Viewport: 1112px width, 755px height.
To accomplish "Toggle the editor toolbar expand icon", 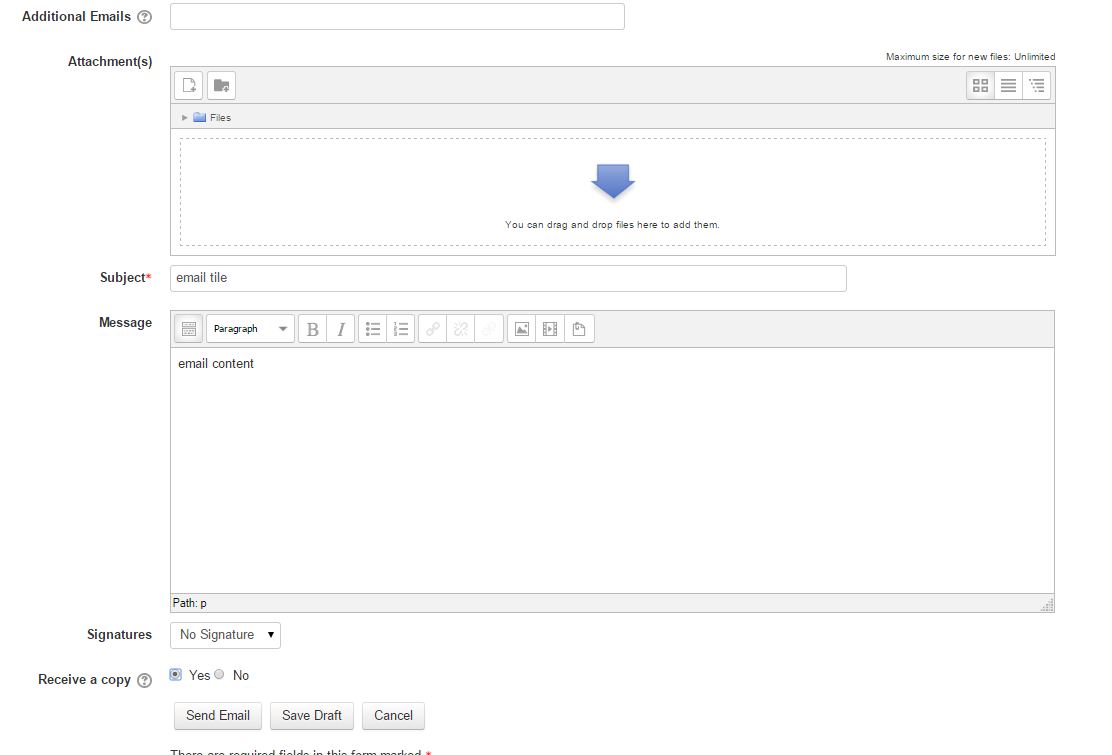I will click(x=189, y=329).
